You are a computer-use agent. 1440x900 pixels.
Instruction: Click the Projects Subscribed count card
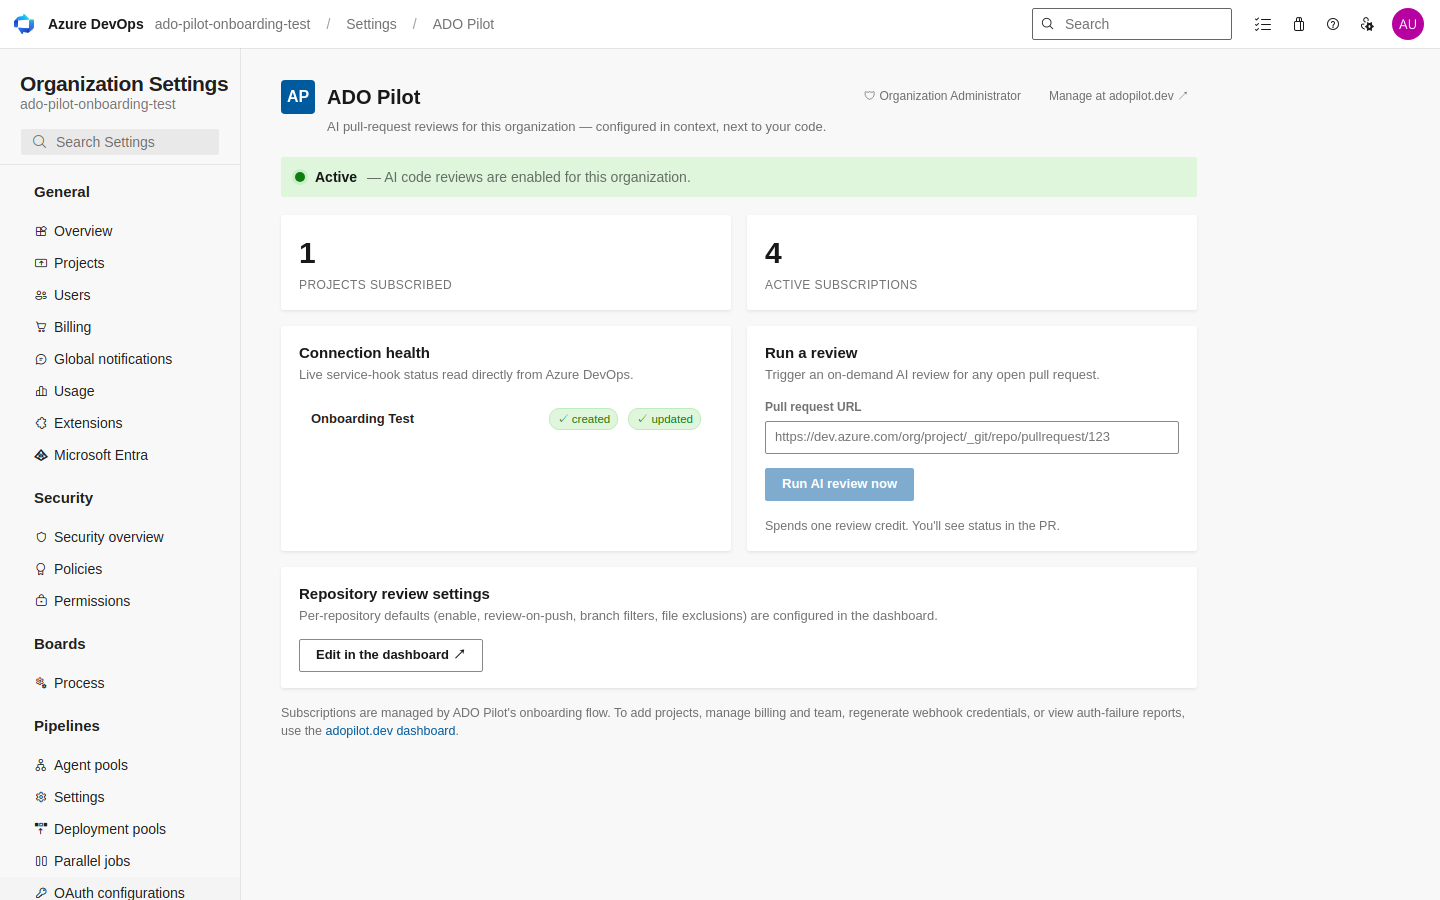506,263
